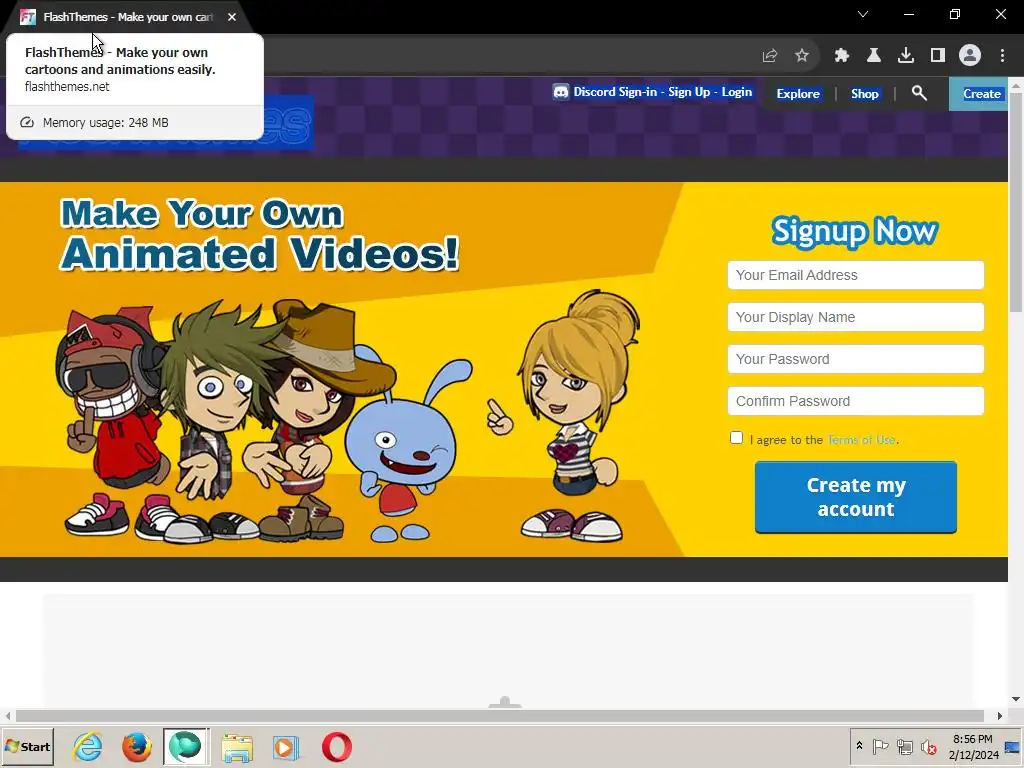Open the Terms of Use link
The height and width of the screenshot is (768, 1024).
861,440
